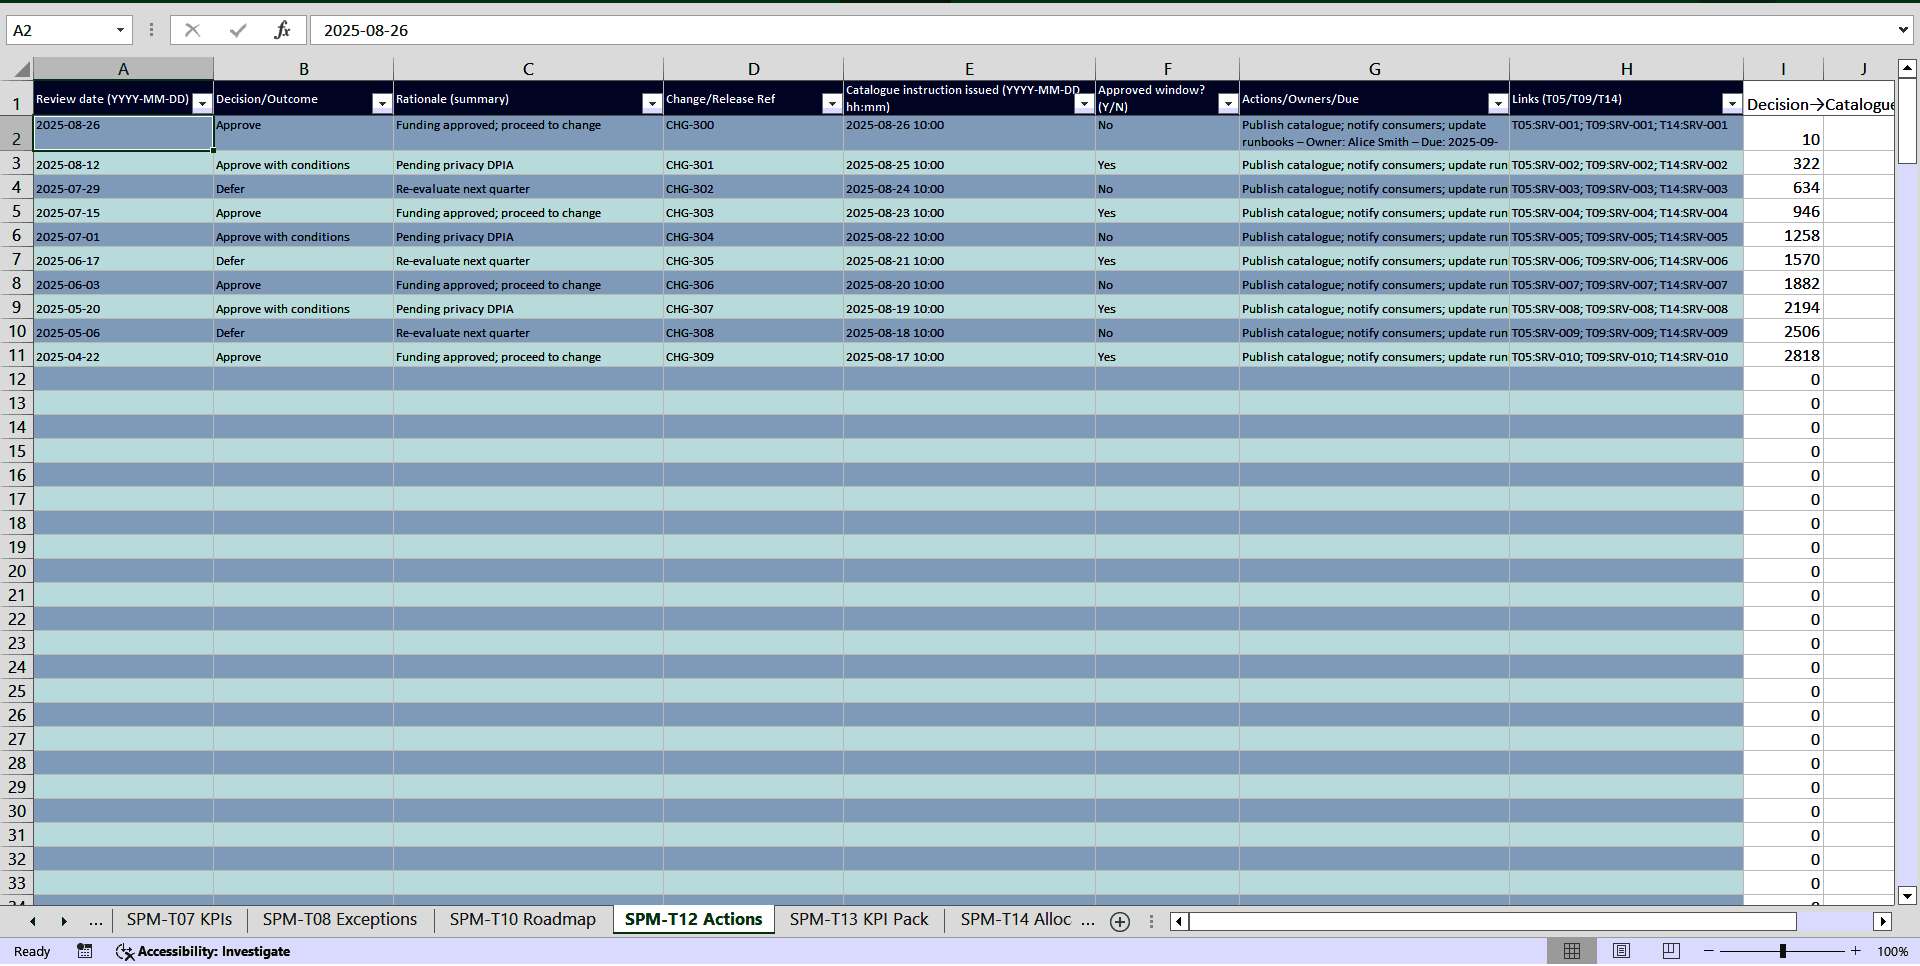Expand the formula bar chevron
The width and height of the screenshot is (1920, 966).
[x=1902, y=30]
